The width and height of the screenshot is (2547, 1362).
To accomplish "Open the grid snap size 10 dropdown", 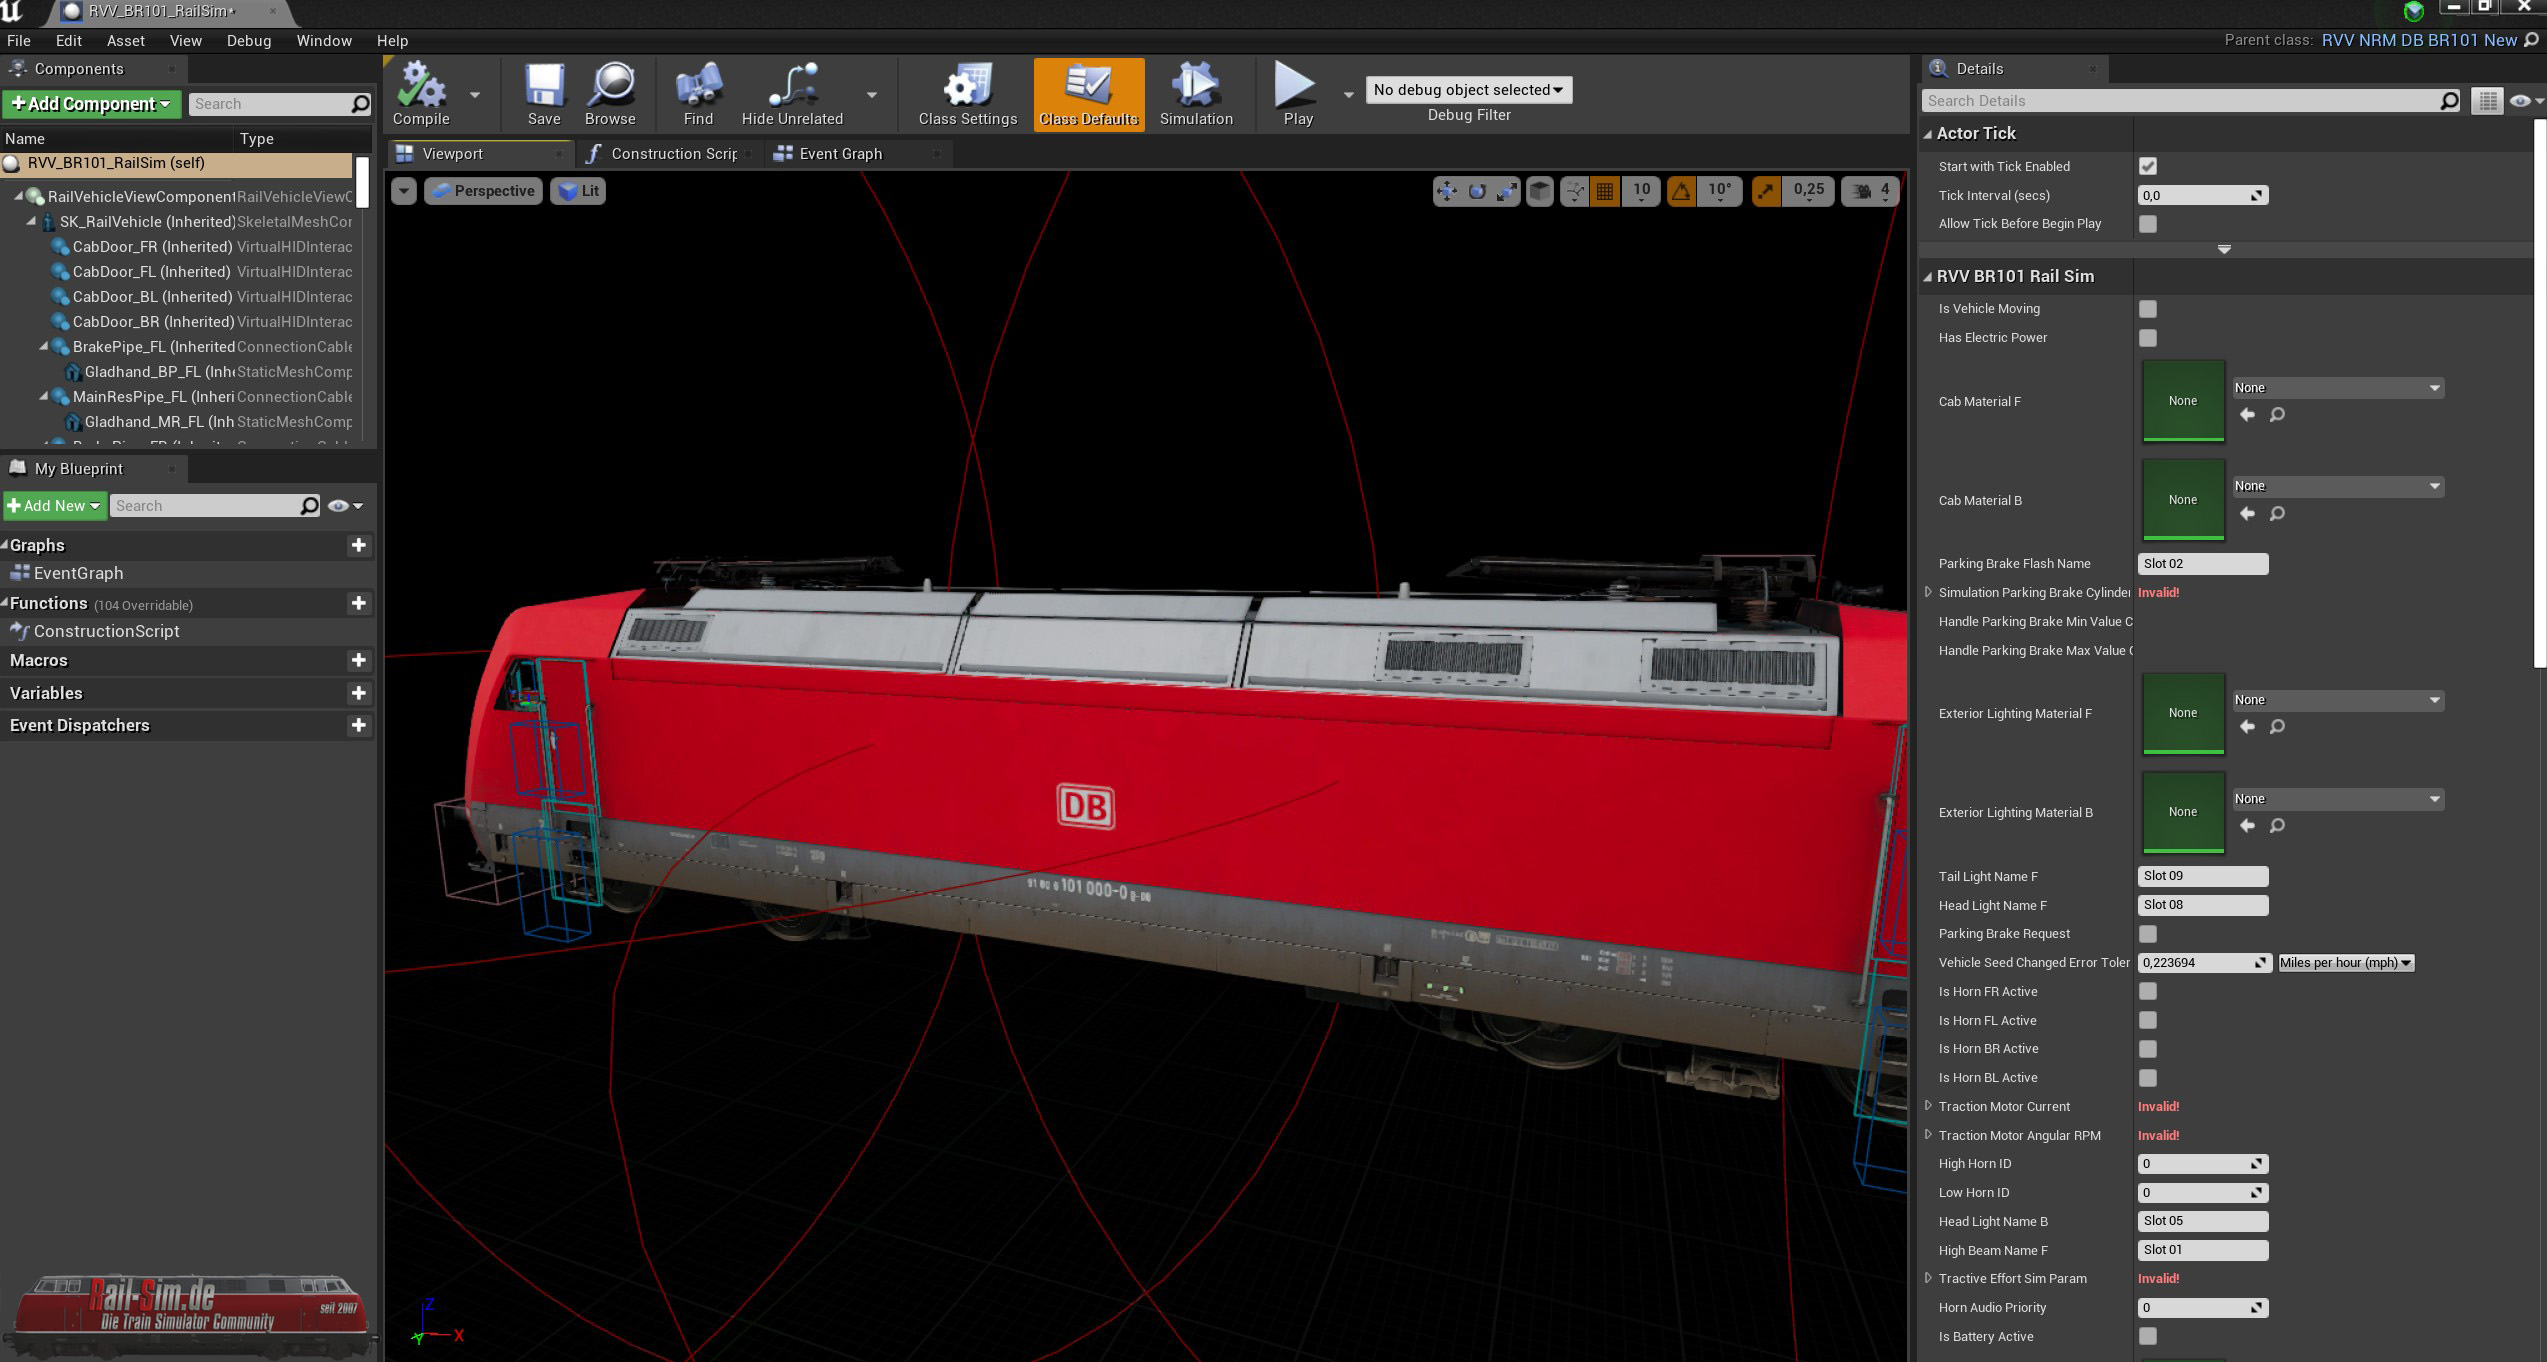I will [x=1641, y=191].
